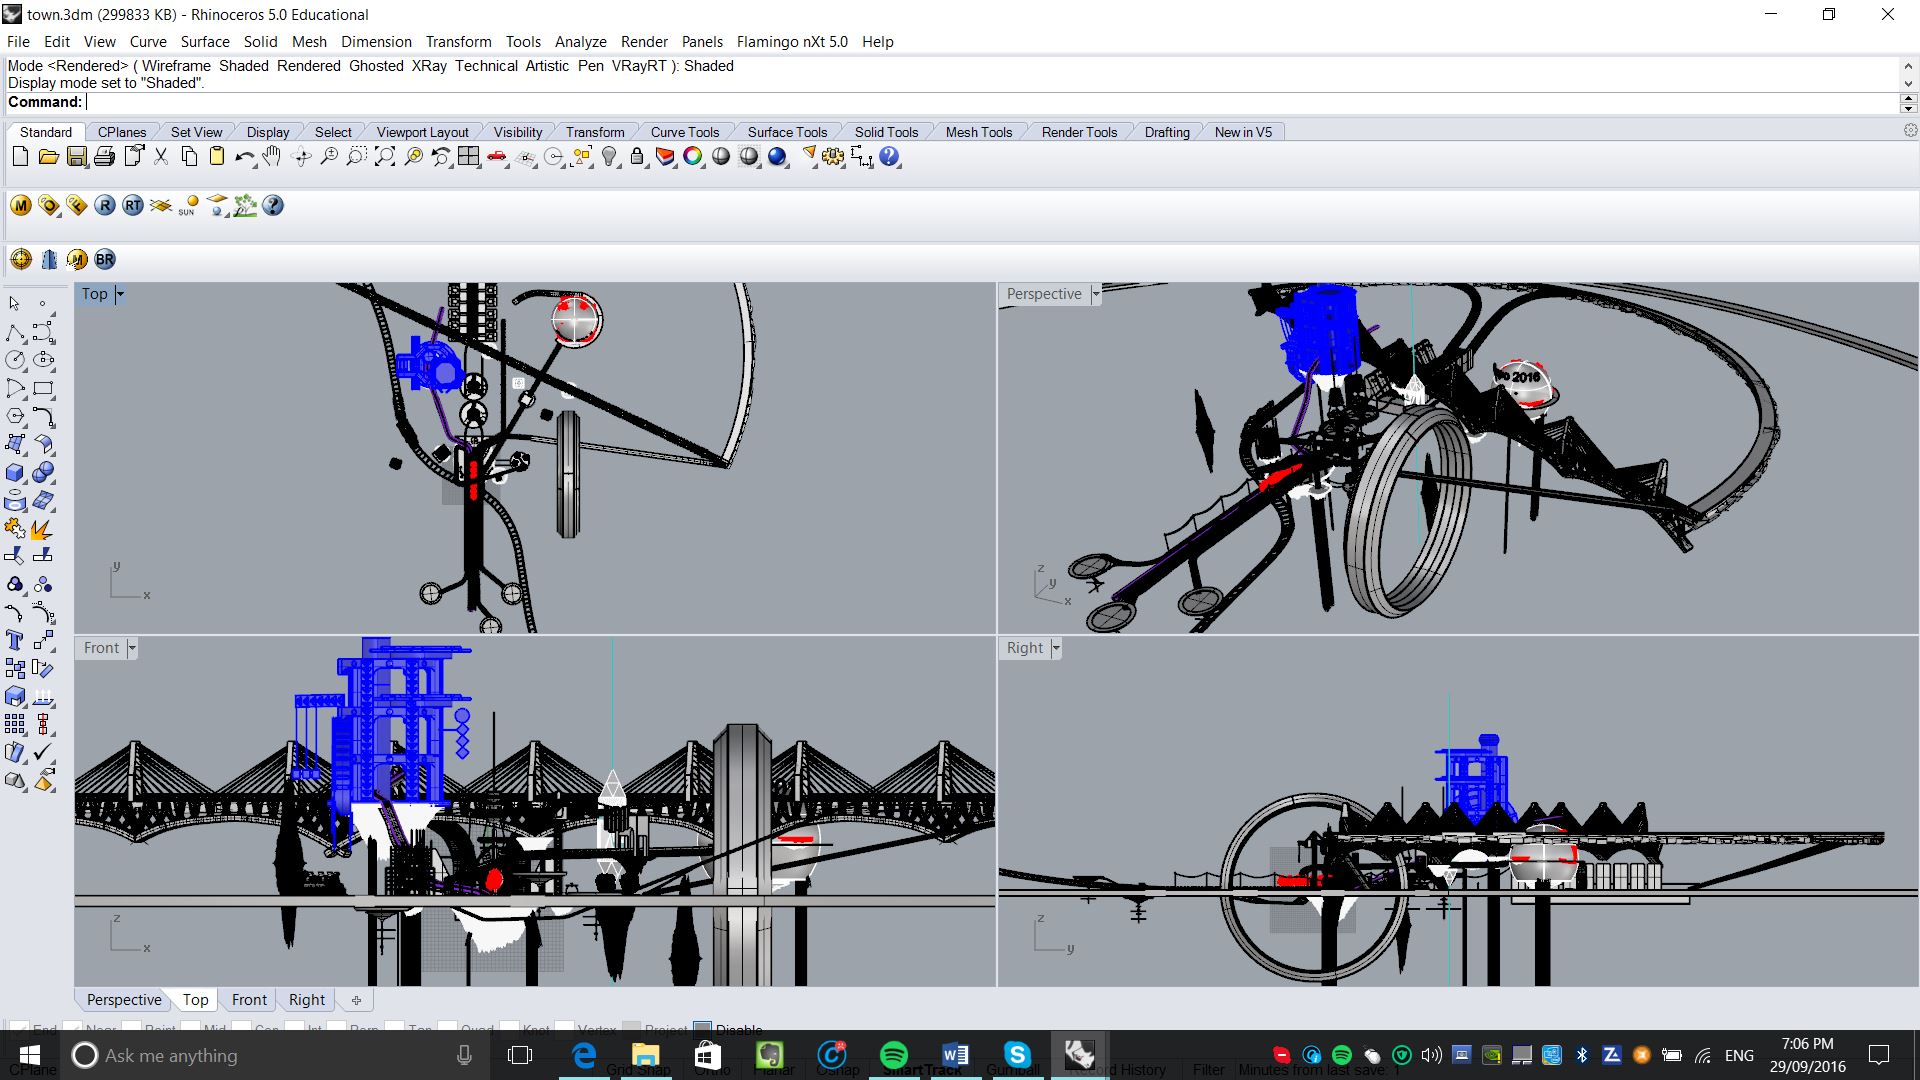Click the V-Ray RT real-time render icon
This screenshot has width=1920, height=1080.
[133, 206]
